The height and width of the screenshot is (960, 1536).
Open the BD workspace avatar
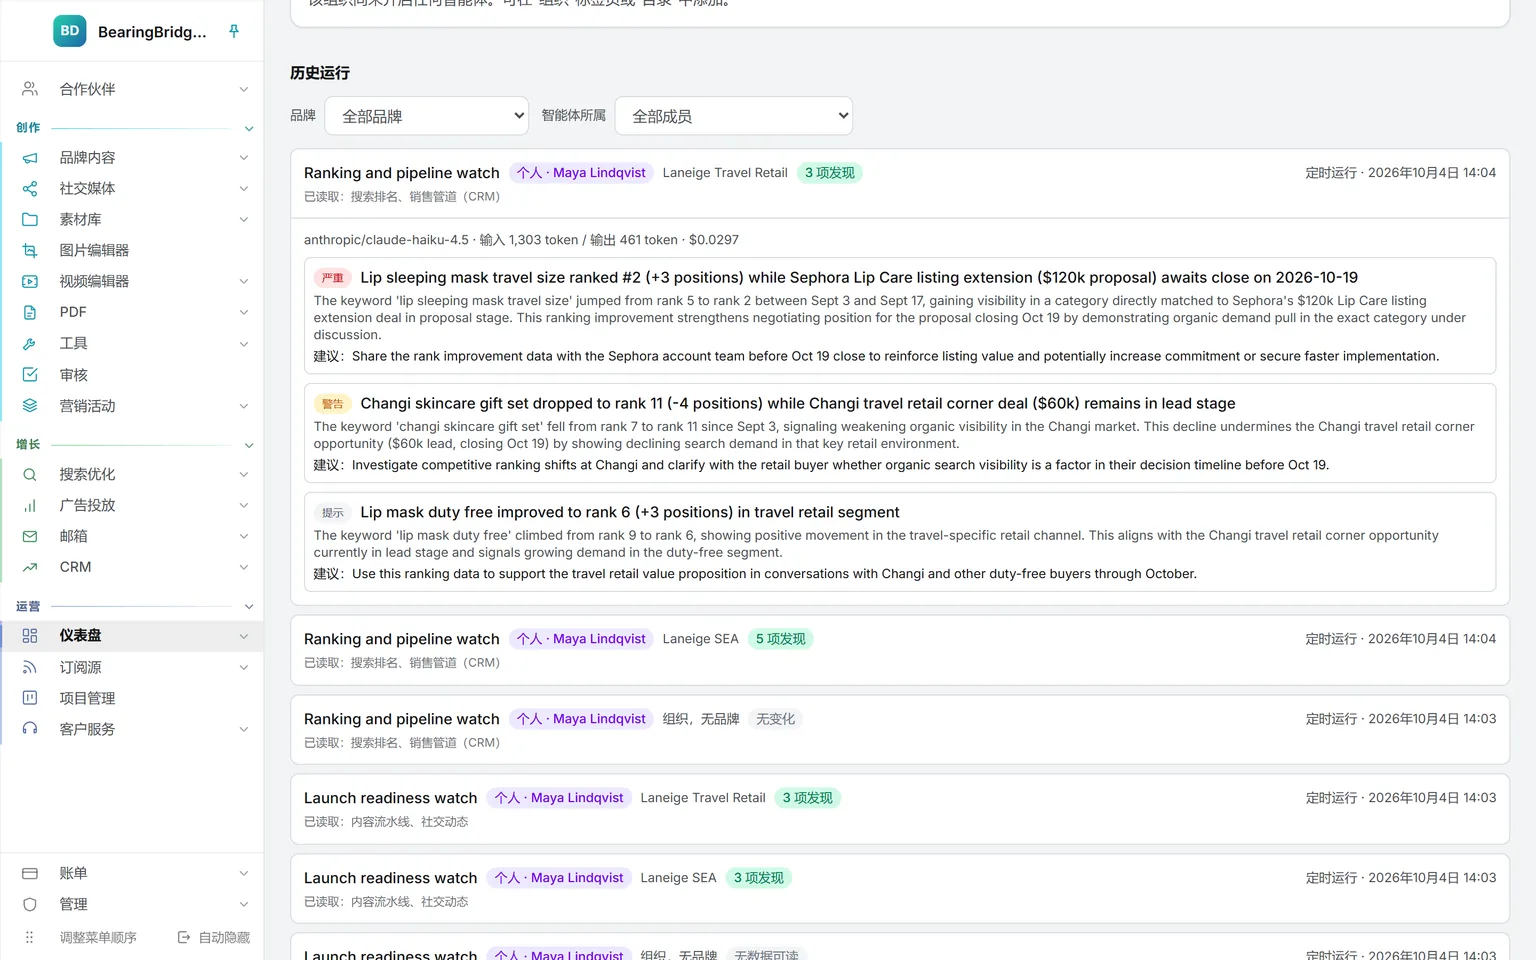coord(70,31)
